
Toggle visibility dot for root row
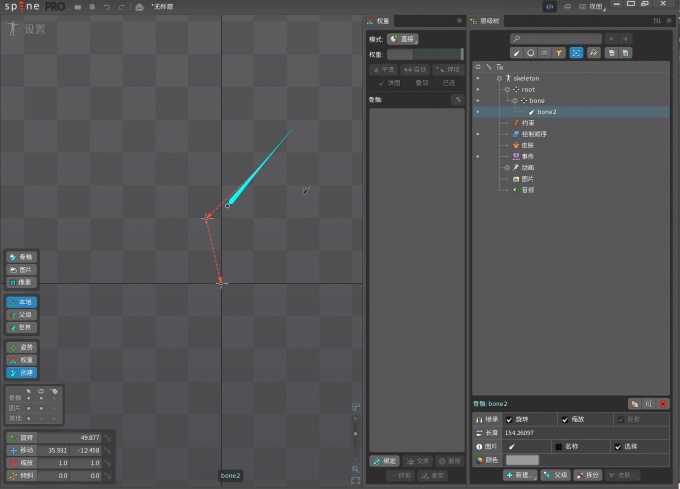click(478, 90)
